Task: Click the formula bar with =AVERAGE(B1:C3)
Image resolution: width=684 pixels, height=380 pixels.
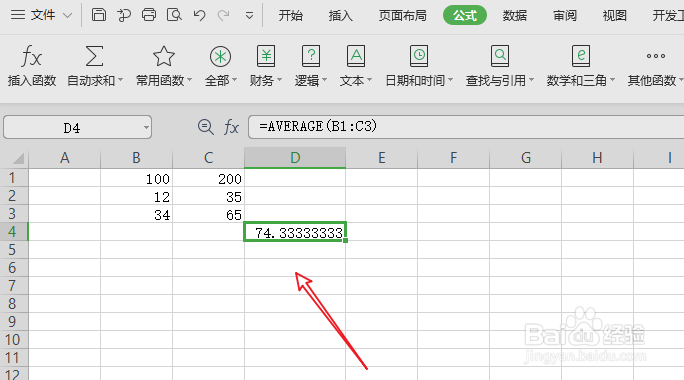Action: click(x=466, y=127)
